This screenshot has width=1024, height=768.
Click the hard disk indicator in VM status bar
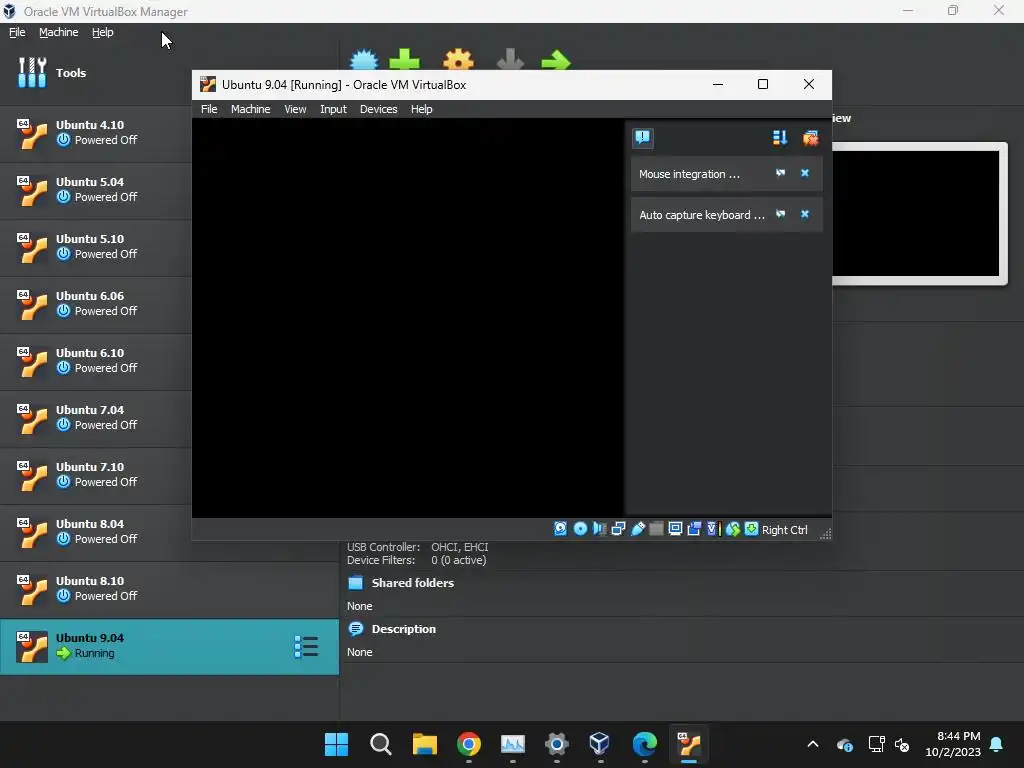click(x=560, y=529)
